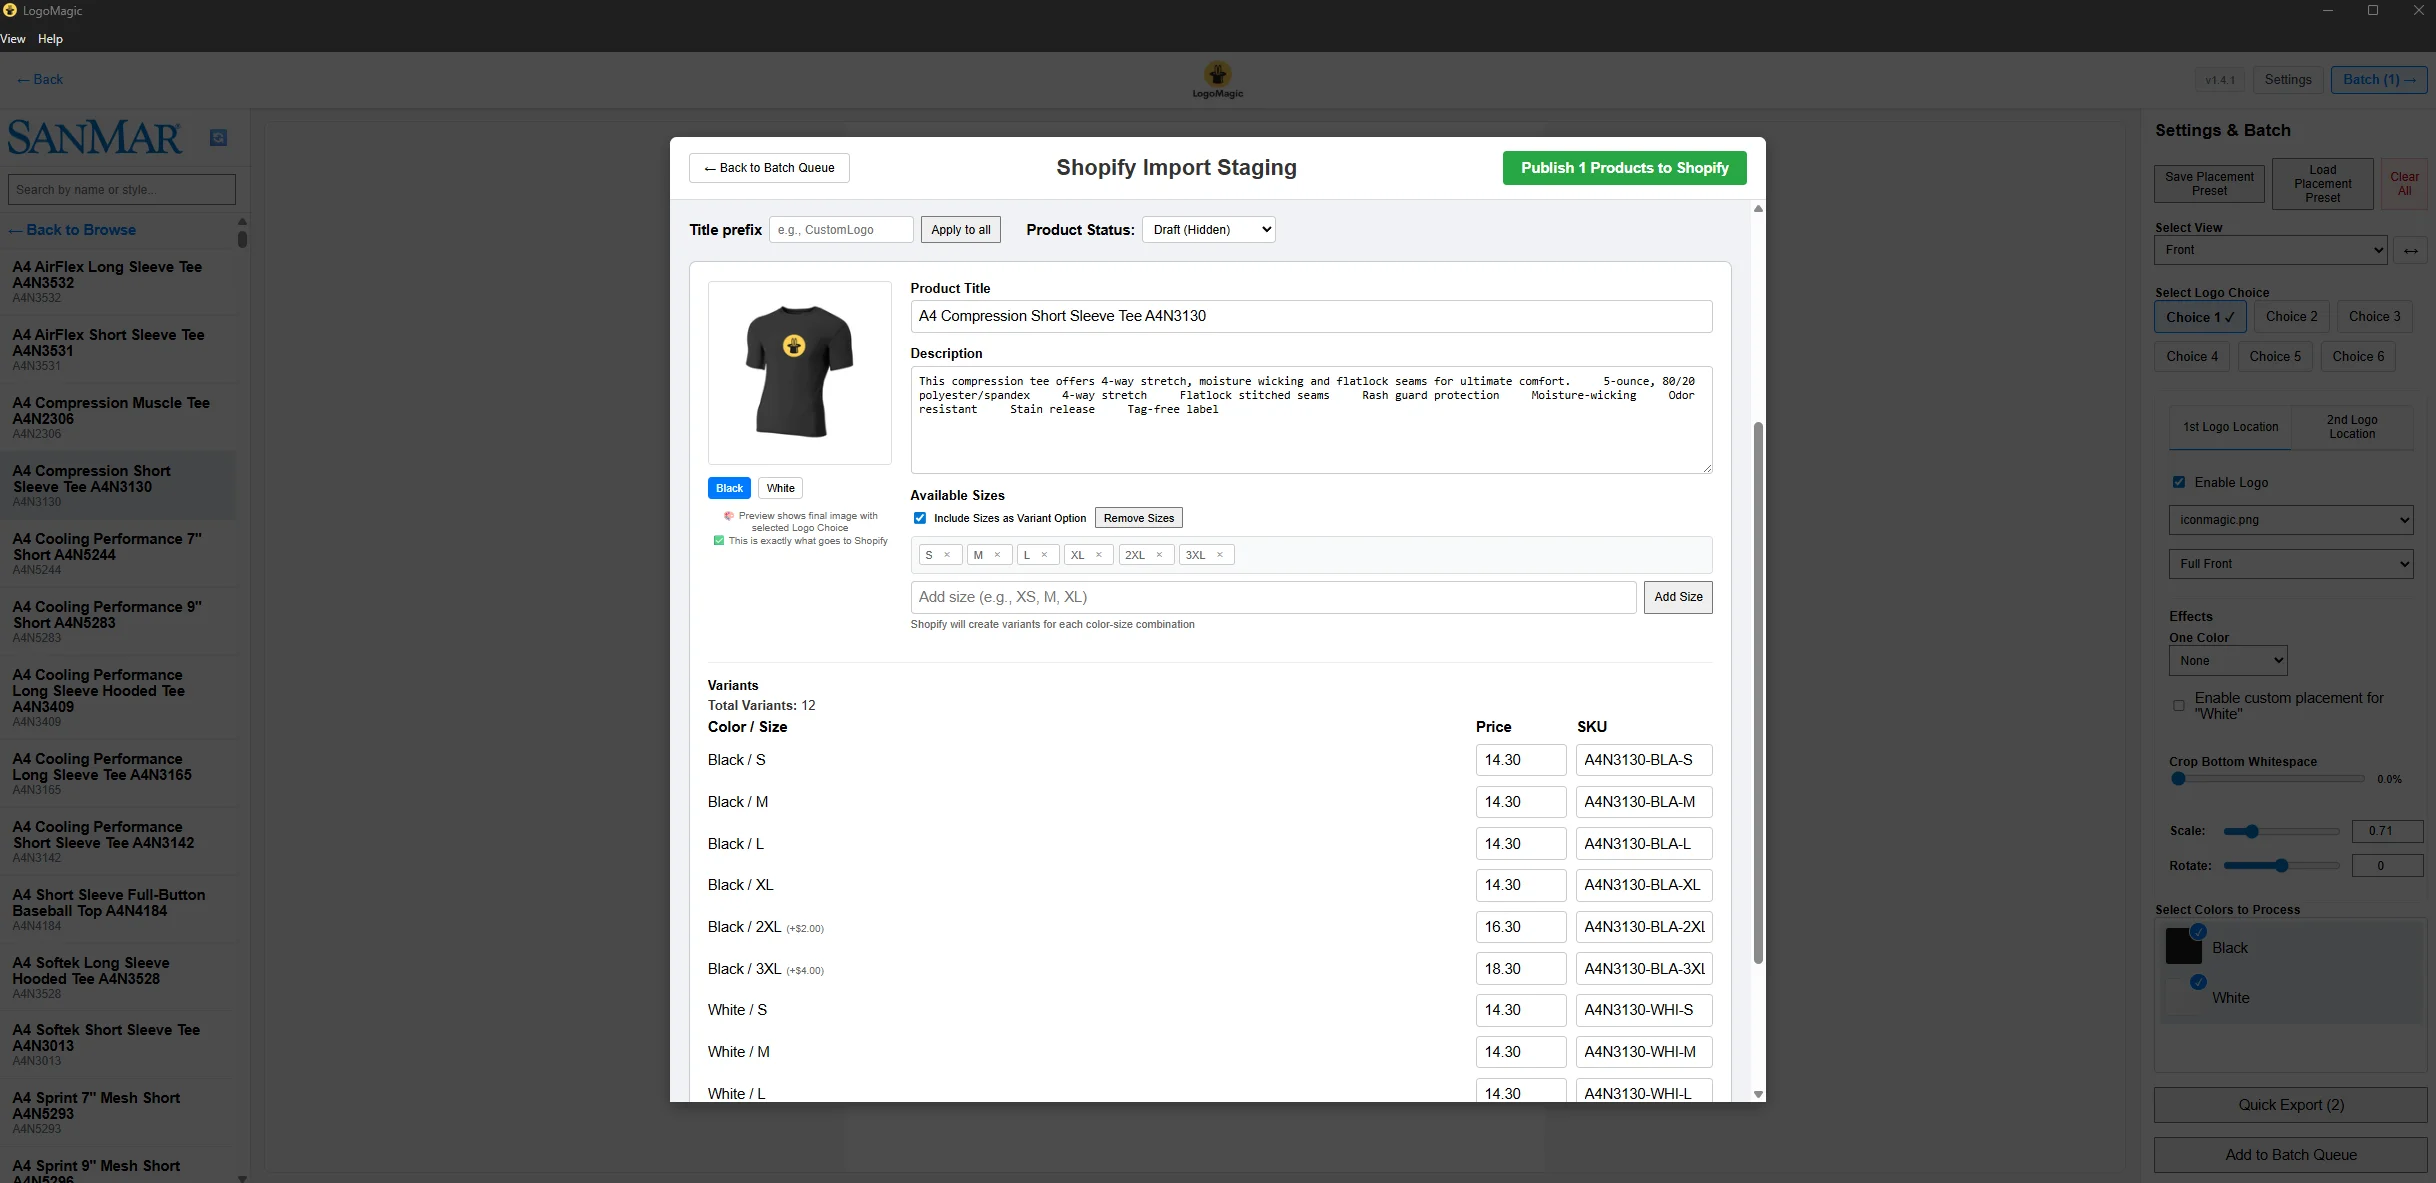Image resolution: width=2436 pixels, height=1183 pixels.
Task: Select logo Choice 1
Action: tap(2200, 317)
